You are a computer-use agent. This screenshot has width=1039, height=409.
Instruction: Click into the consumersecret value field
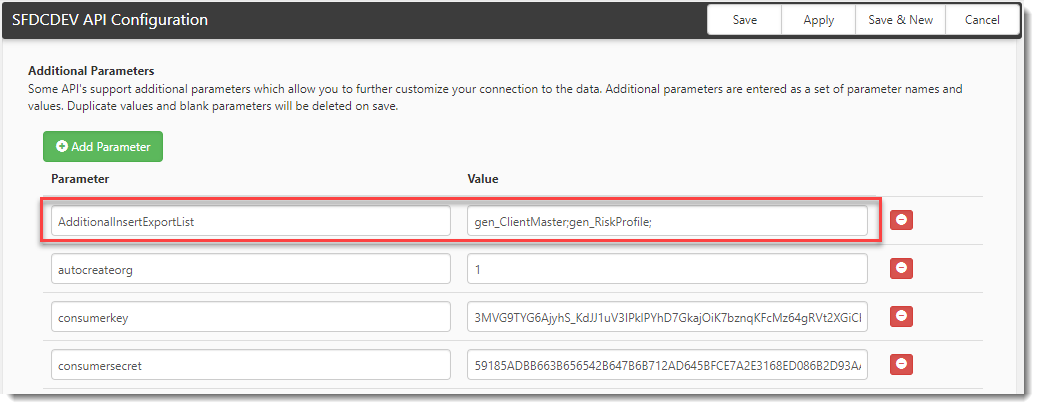tap(667, 366)
